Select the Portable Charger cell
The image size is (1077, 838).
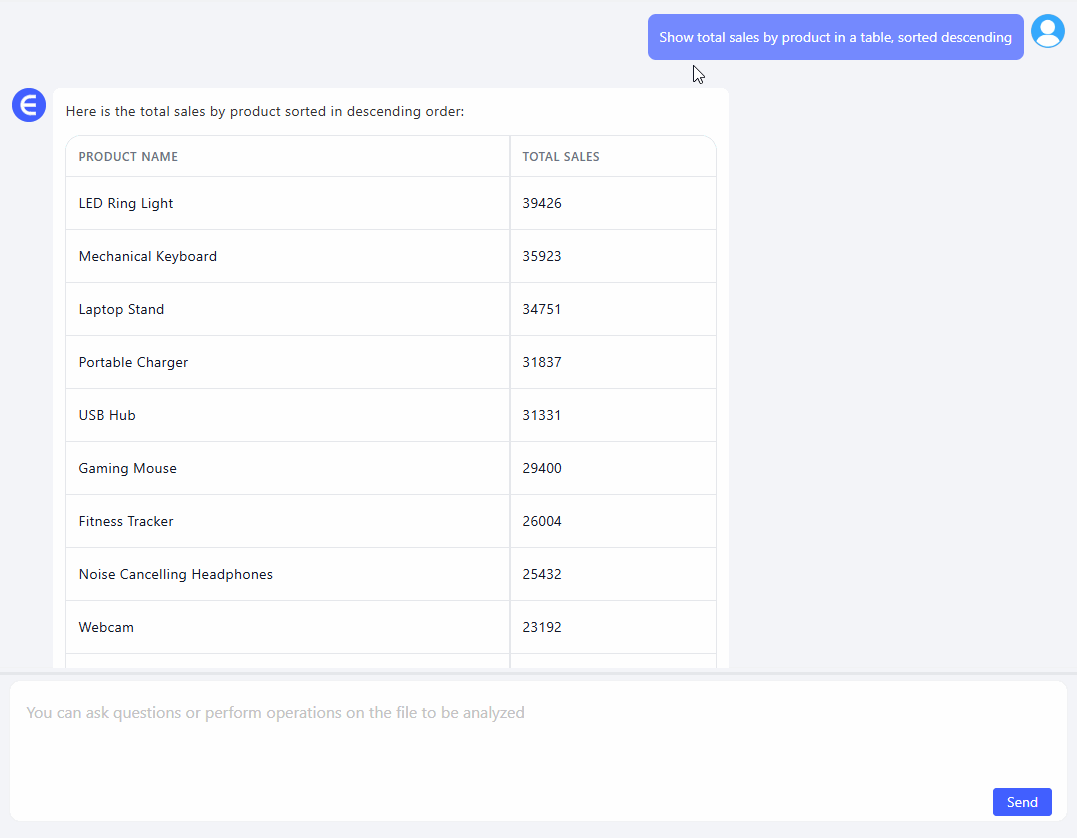click(x=133, y=362)
